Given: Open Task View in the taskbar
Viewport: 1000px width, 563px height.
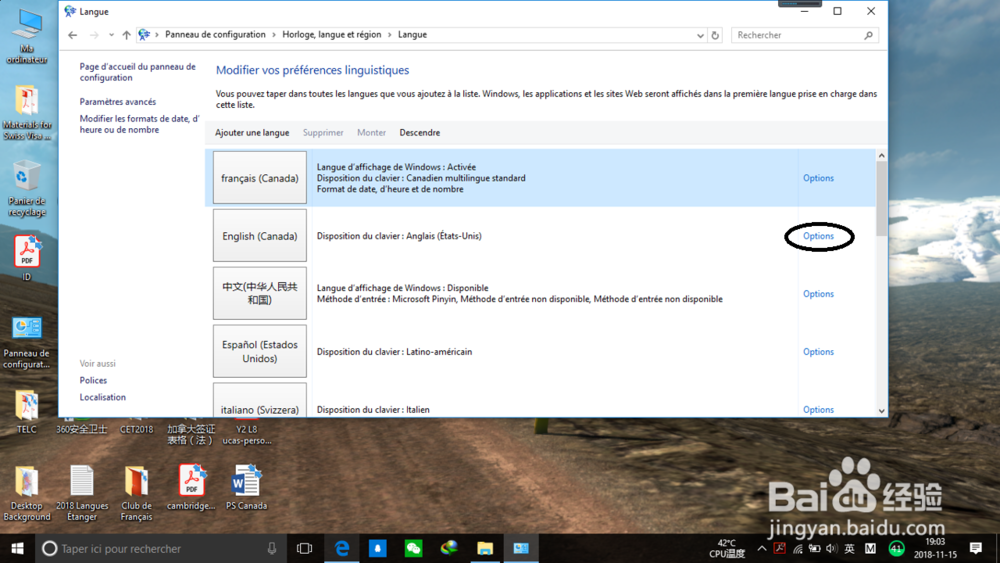Looking at the screenshot, I should [305, 548].
